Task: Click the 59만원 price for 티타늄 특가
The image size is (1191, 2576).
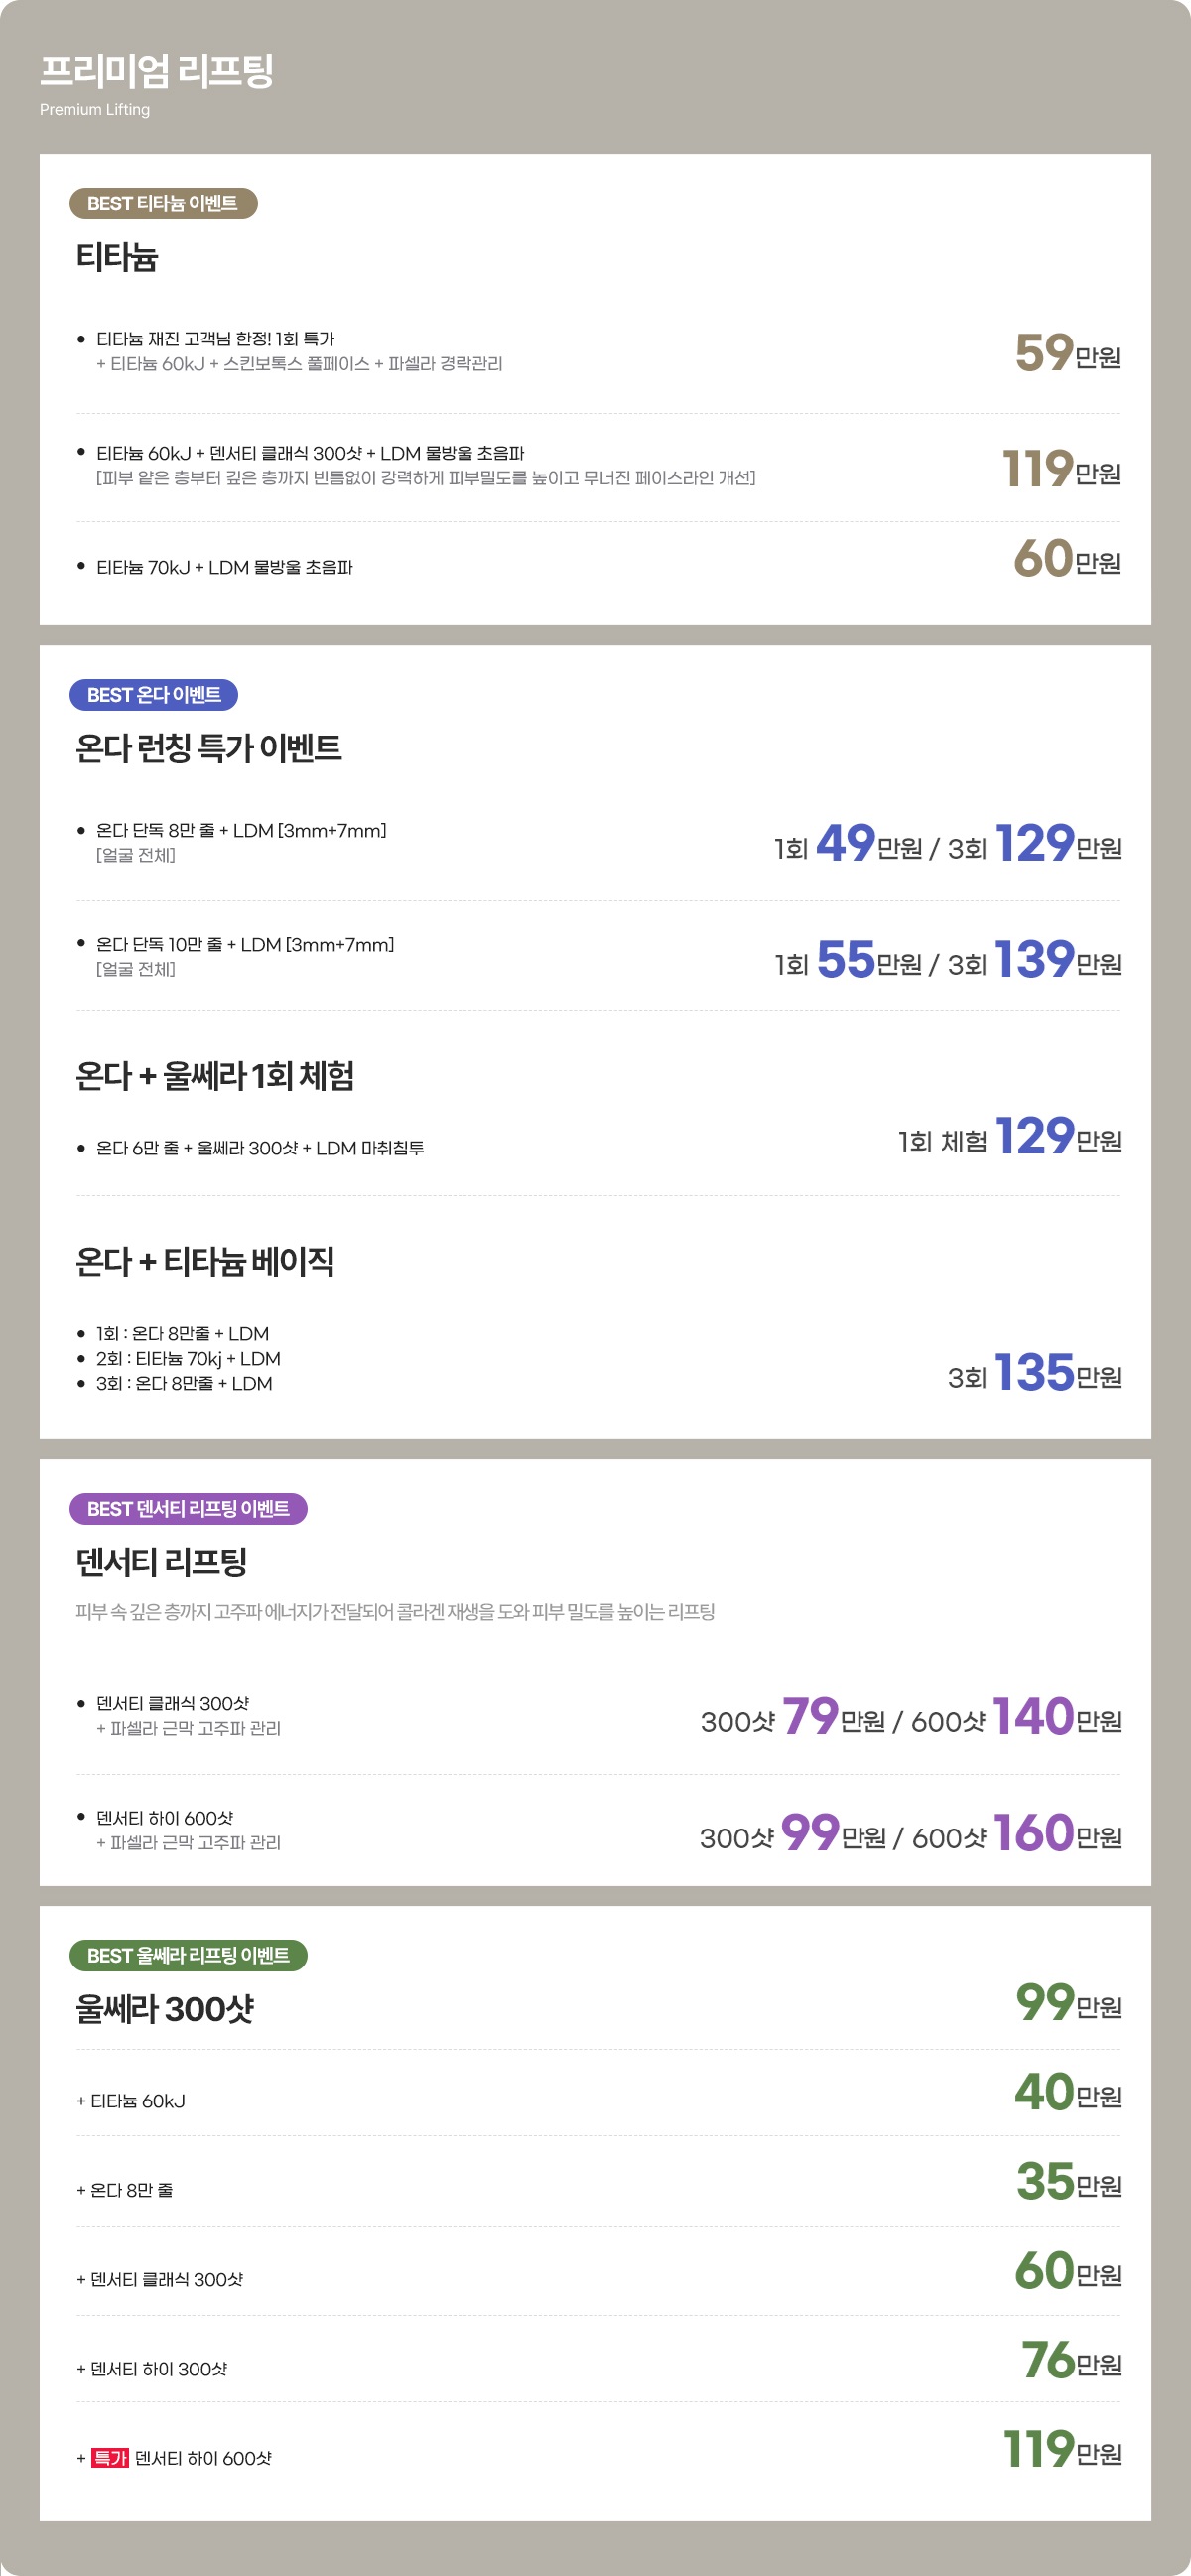Action: [1066, 353]
